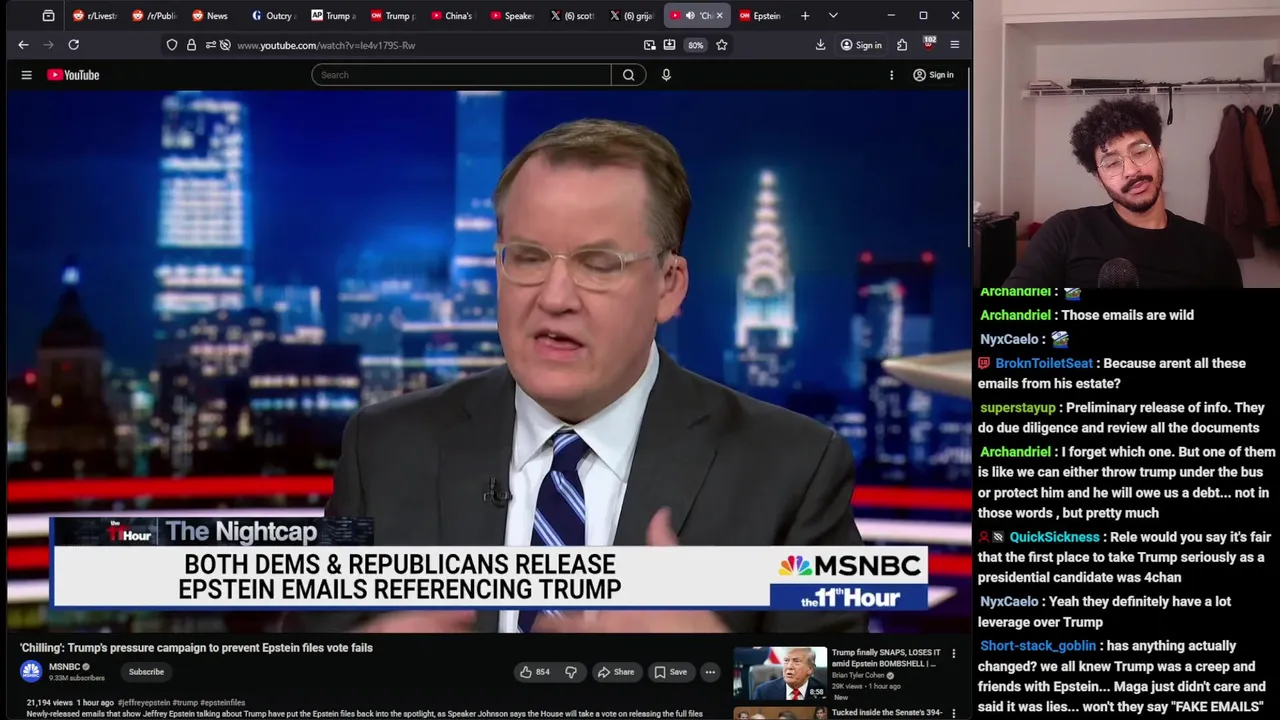Viewport: 1280px width, 720px height.
Task: Click the YouTube search magnifier button
Action: (629, 75)
